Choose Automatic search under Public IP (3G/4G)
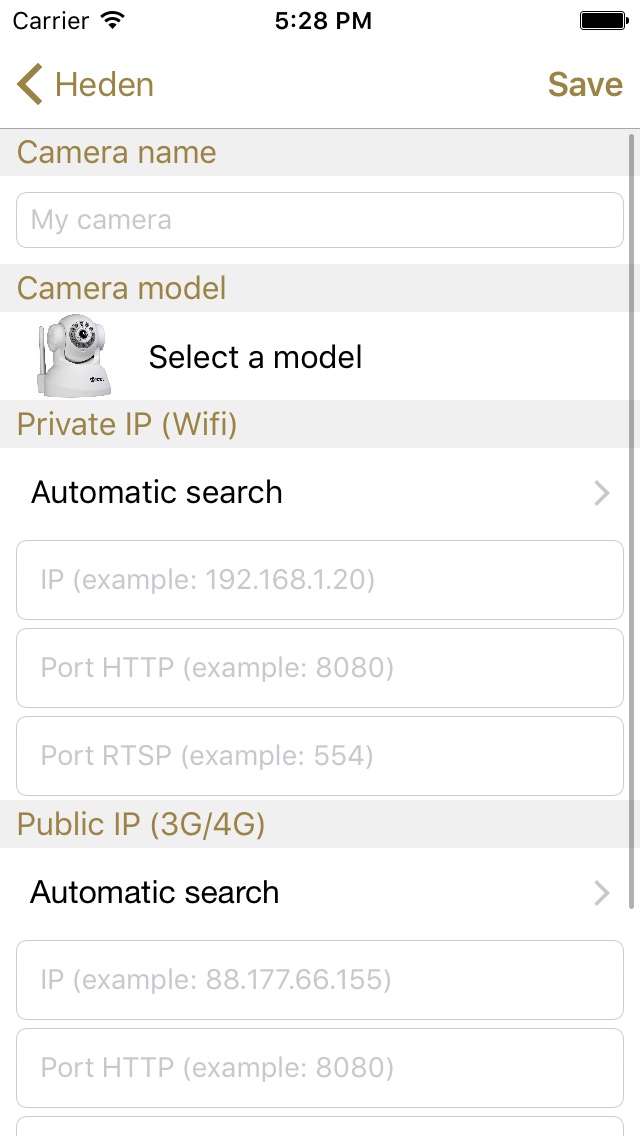Viewport: 640px width, 1136px height. click(155, 893)
